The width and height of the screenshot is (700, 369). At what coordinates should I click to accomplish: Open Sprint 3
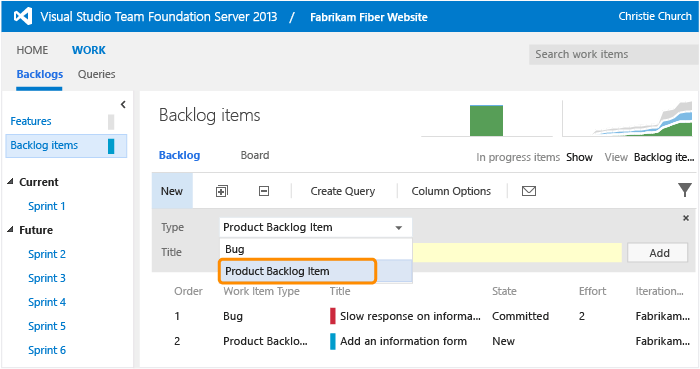[47, 278]
